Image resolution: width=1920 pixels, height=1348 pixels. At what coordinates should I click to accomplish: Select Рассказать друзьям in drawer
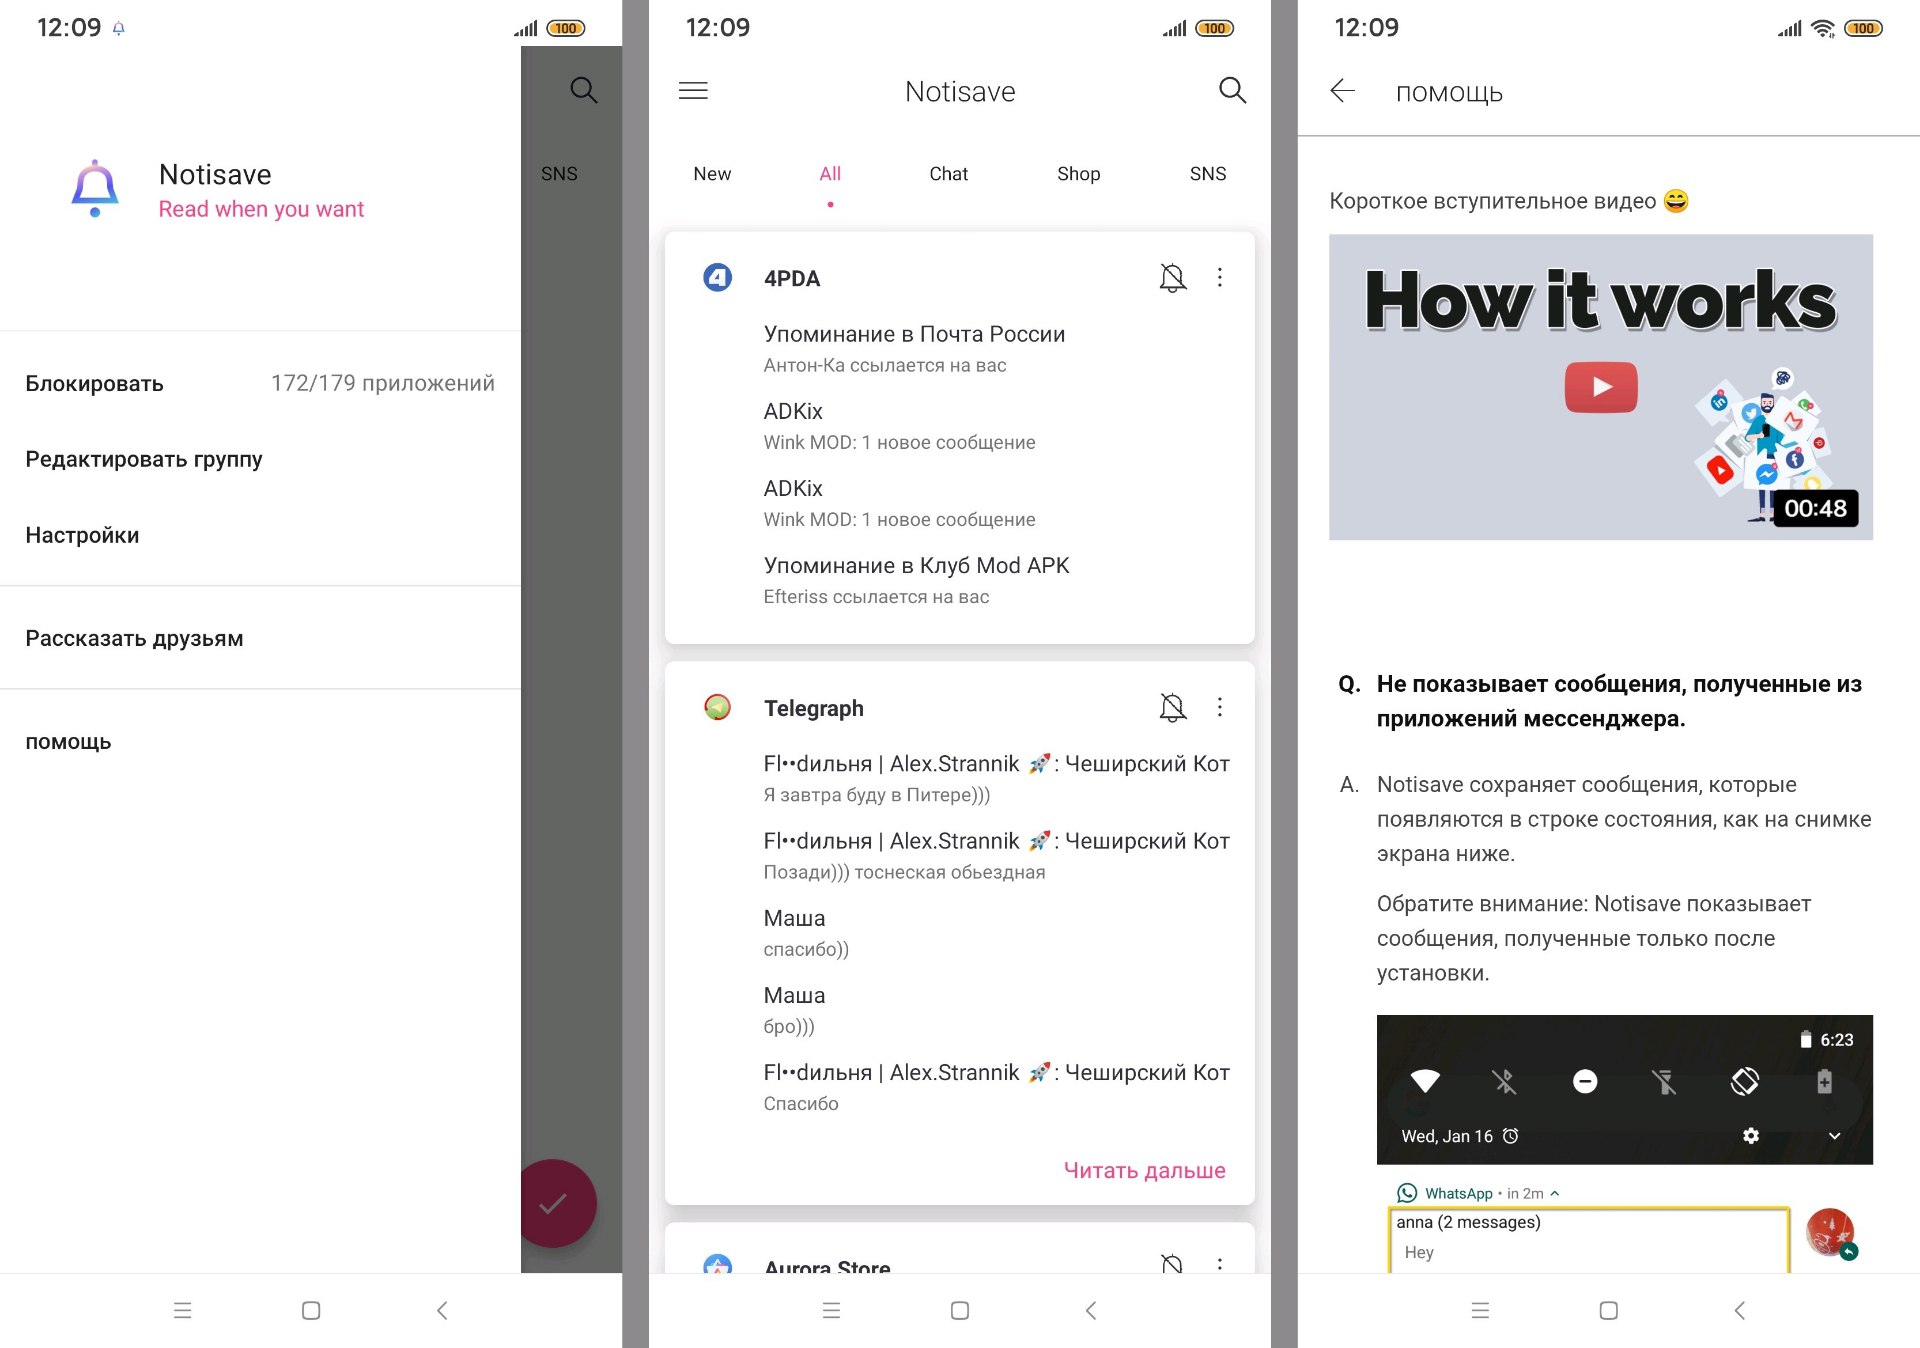(134, 639)
